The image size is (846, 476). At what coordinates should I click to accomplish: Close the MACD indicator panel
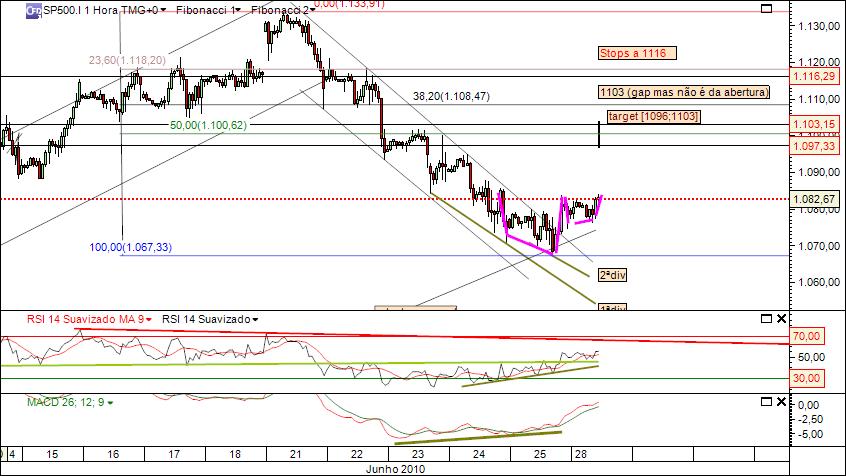click(781, 402)
